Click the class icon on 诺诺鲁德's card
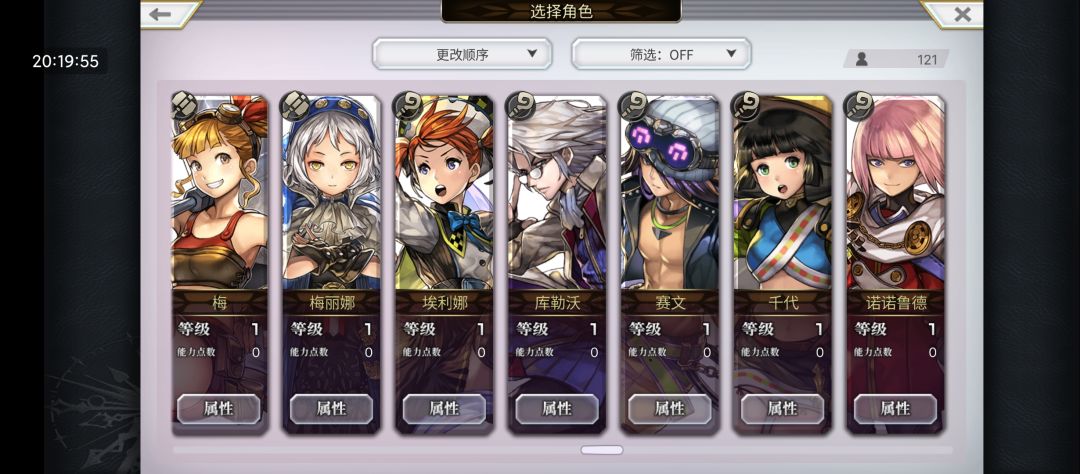The image size is (1080, 474). point(859,106)
